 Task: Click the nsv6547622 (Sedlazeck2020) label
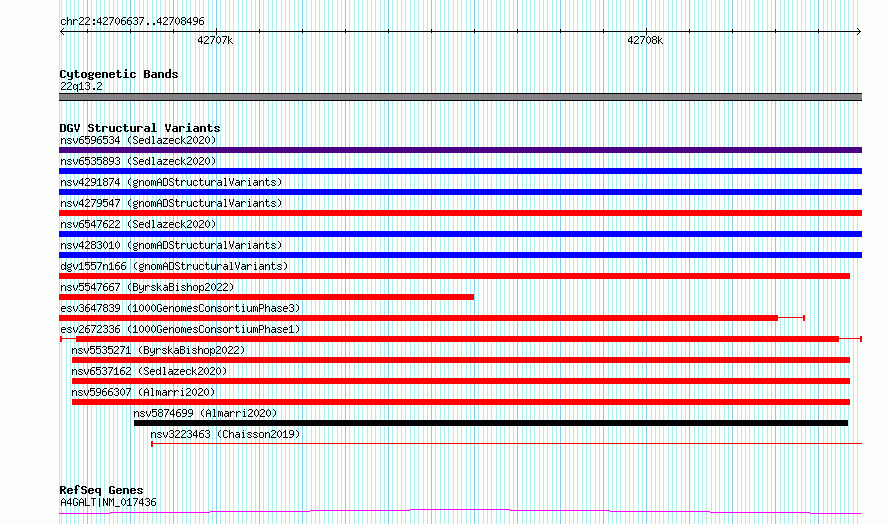tap(138, 224)
